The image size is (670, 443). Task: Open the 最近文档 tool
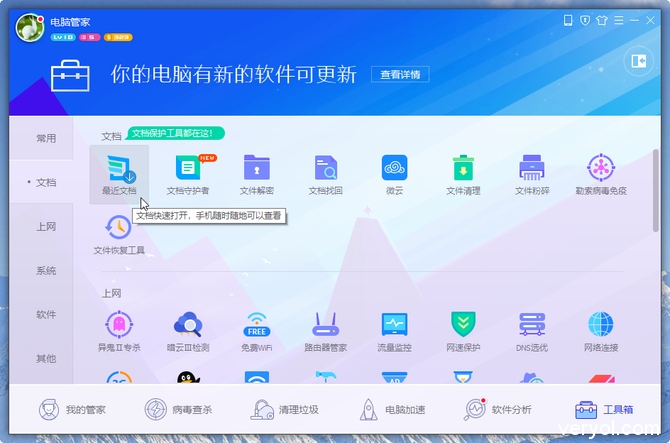coord(119,175)
